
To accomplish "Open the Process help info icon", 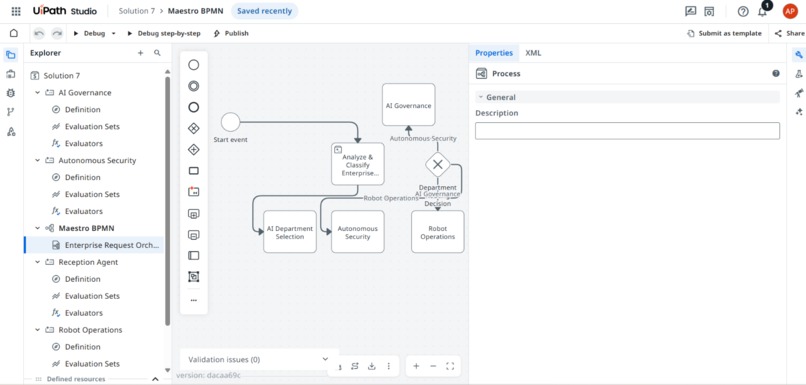I will [776, 74].
